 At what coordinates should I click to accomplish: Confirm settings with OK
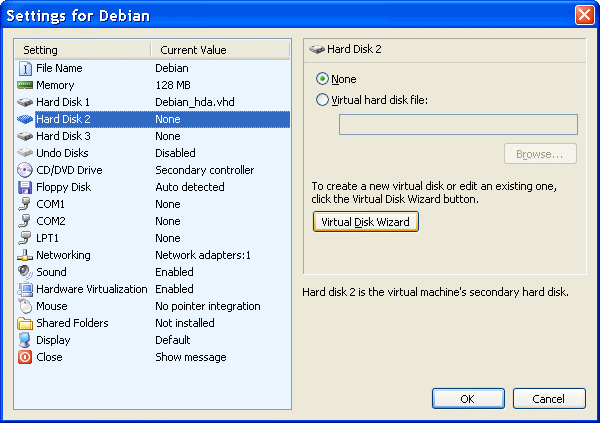click(468, 399)
